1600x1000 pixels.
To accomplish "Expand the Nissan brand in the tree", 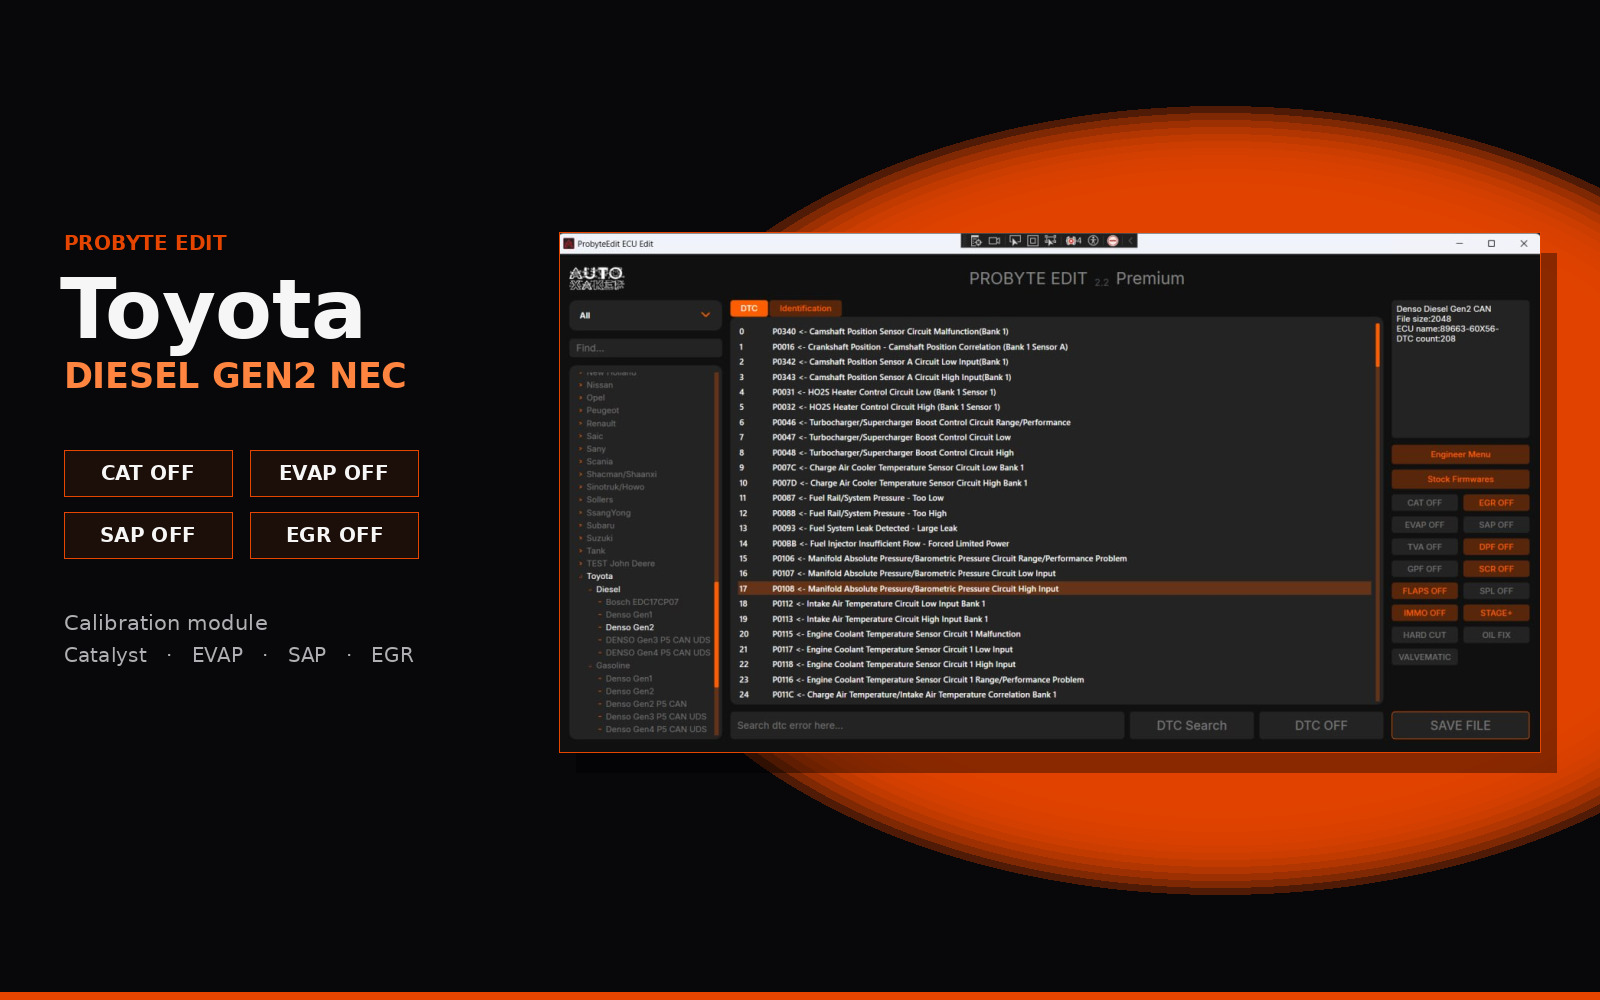I will pyautogui.click(x=581, y=385).
